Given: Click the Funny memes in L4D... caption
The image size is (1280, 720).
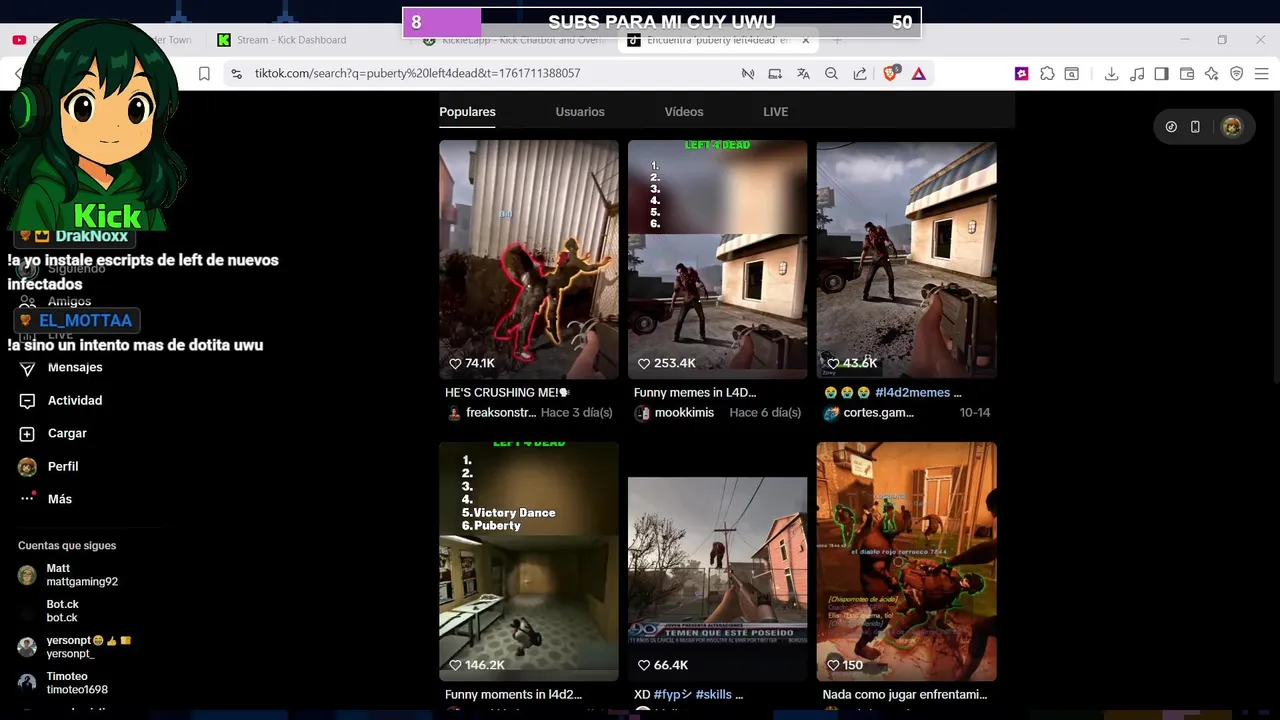Looking at the screenshot, I should tap(695, 393).
